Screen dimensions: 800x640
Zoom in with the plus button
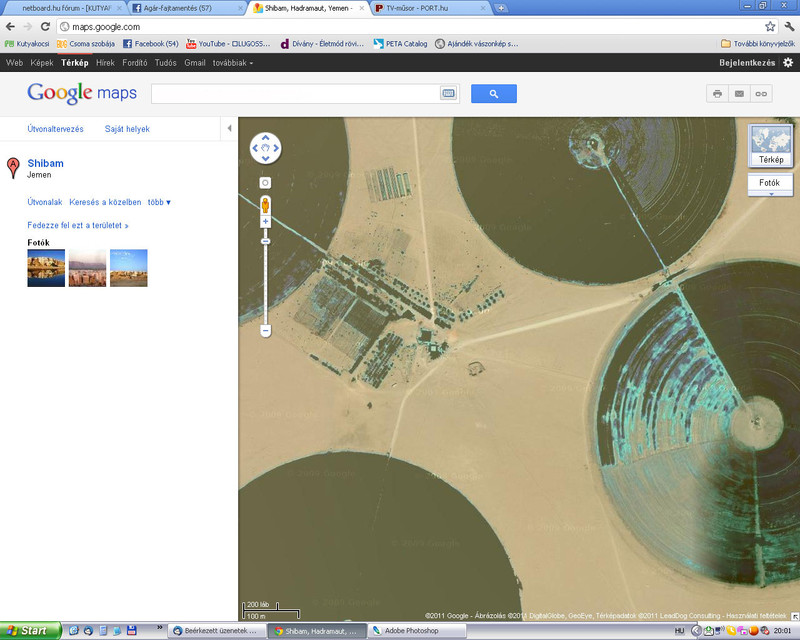[x=265, y=221]
